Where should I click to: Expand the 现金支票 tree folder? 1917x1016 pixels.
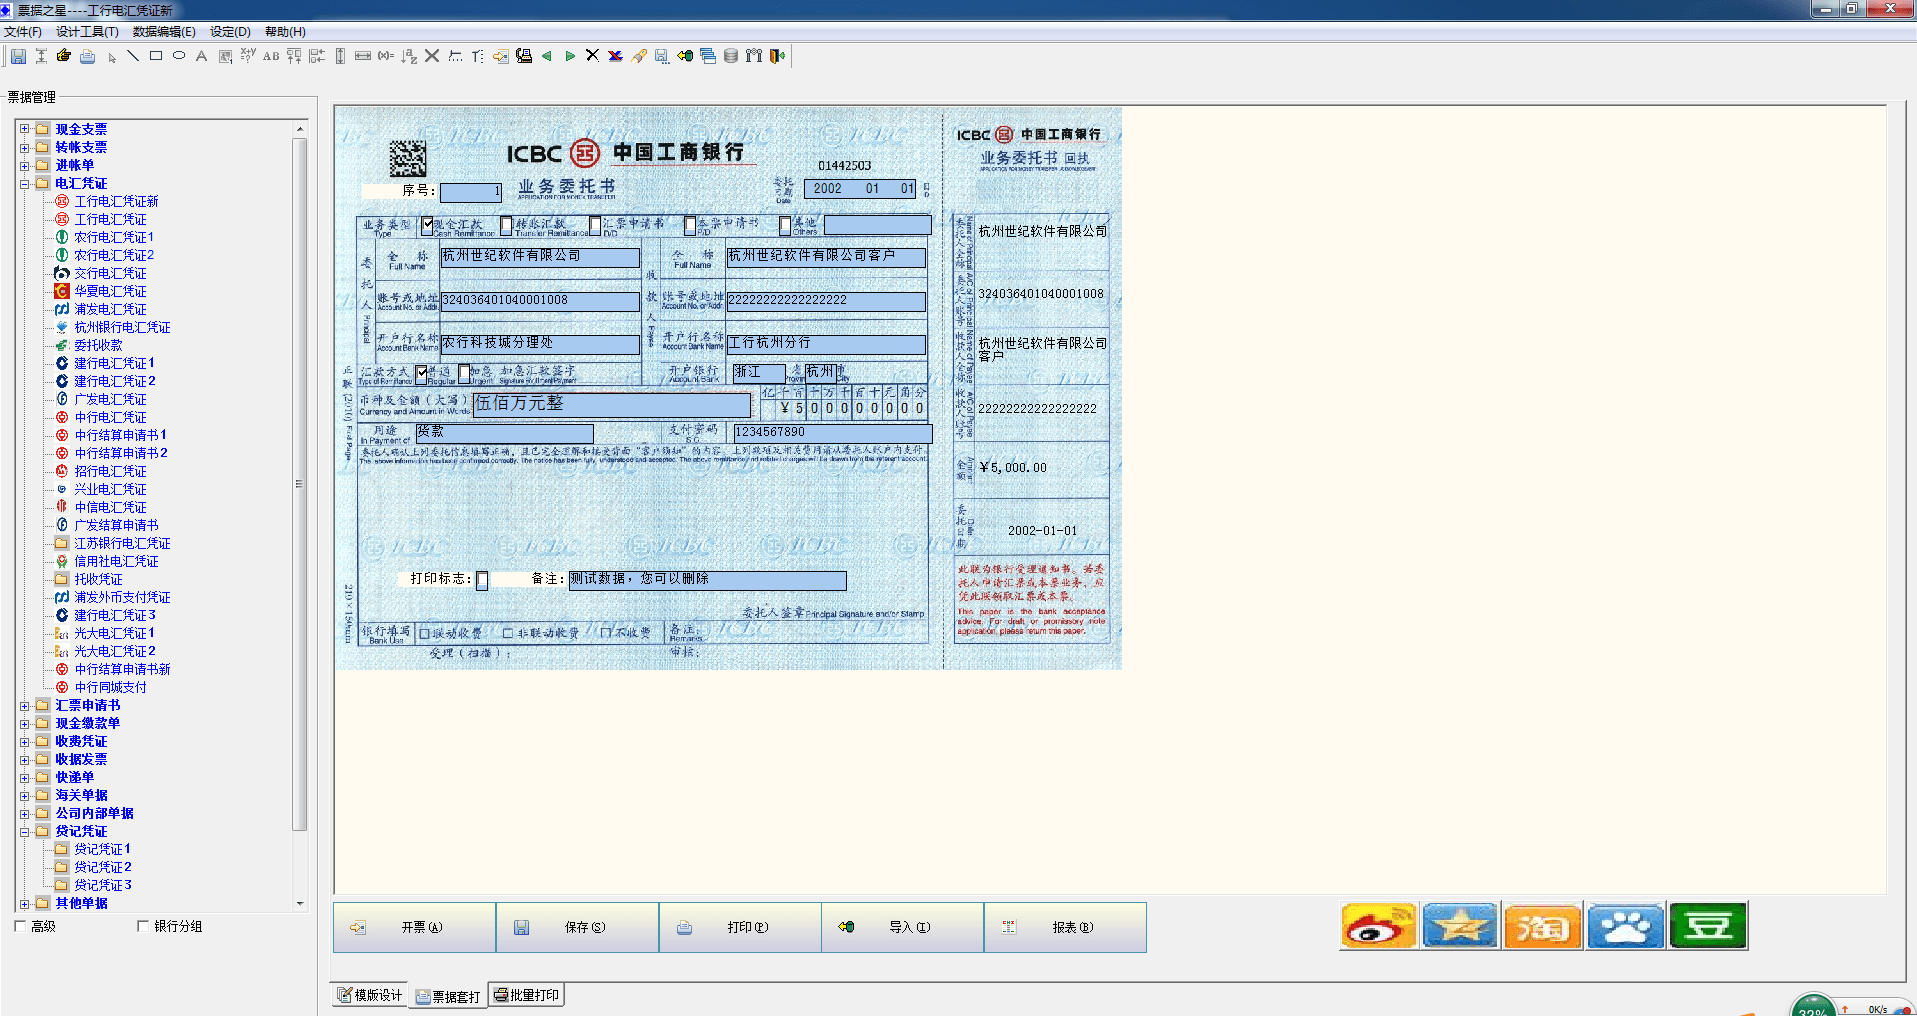point(25,129)
